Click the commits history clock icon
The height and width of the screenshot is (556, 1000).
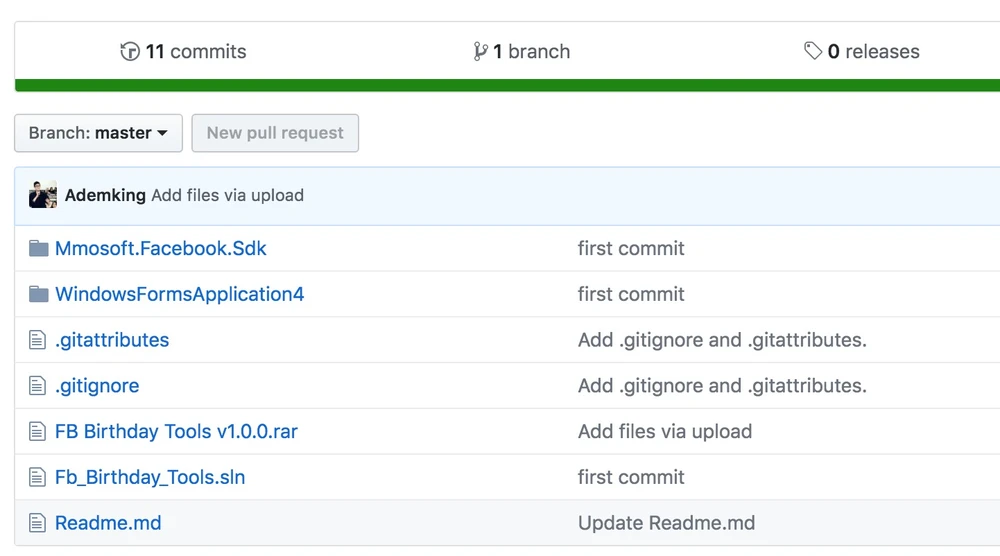pos(130,52)
